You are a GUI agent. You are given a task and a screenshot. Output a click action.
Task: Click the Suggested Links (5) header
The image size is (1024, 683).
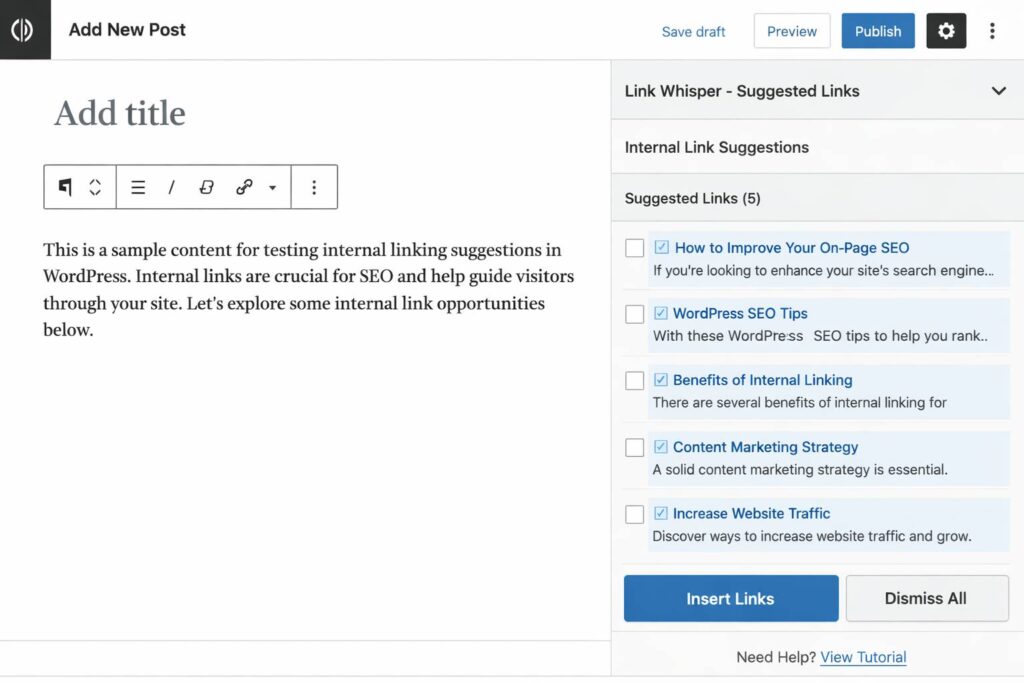[692, 198]
